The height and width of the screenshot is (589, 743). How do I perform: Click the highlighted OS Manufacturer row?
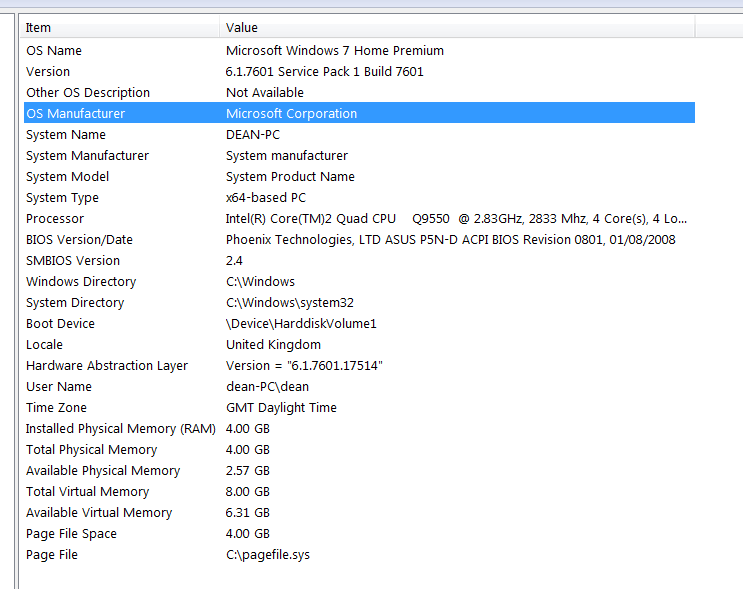[76, 114]
